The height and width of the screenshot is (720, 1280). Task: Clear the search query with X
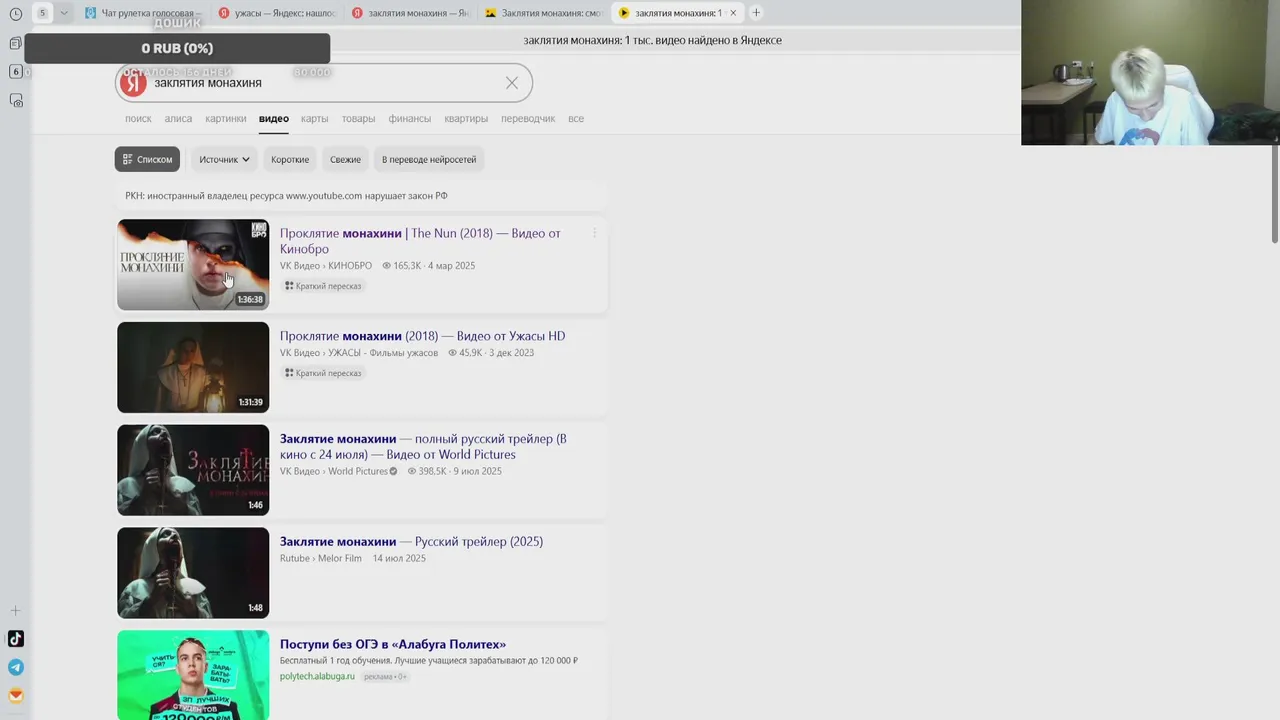(x=512, y=83)
